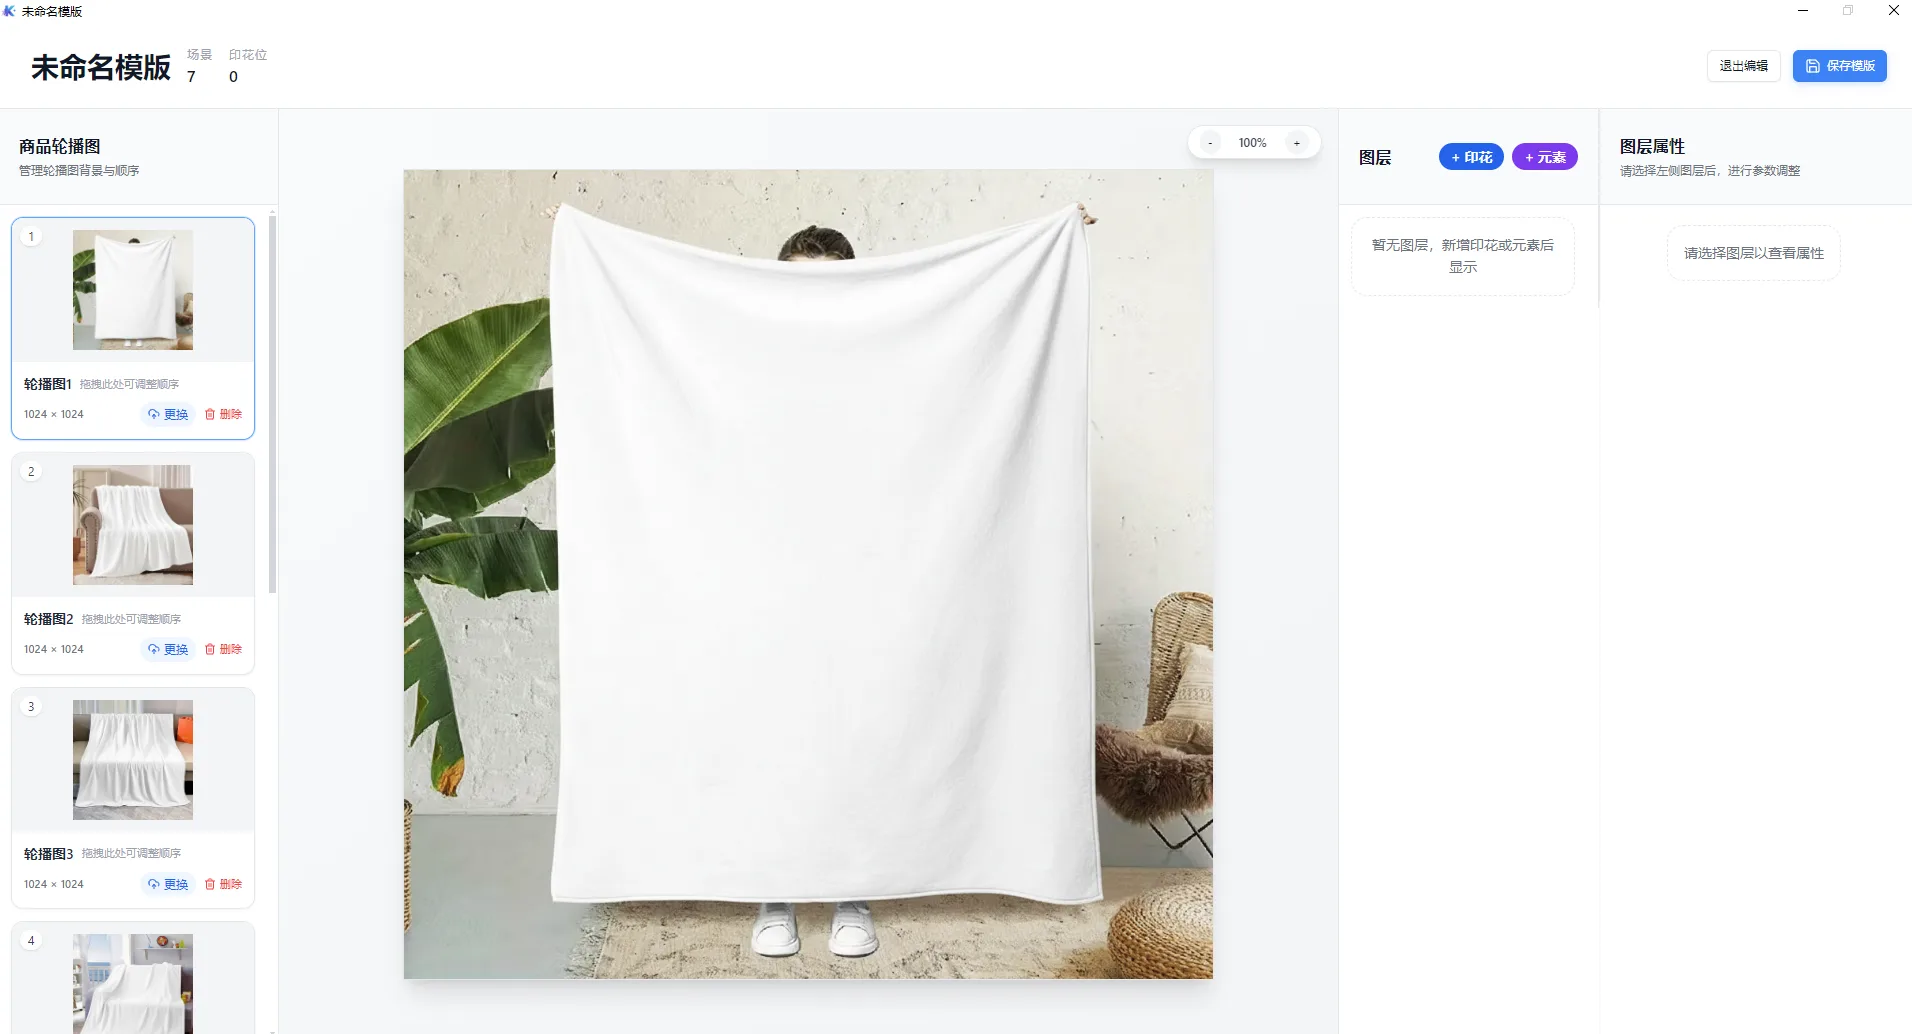This screenshot has height=1034, width=1912.
Task: Click replace icon on carousel image 3
Action: pyautogui.click(x=154, y=884)
